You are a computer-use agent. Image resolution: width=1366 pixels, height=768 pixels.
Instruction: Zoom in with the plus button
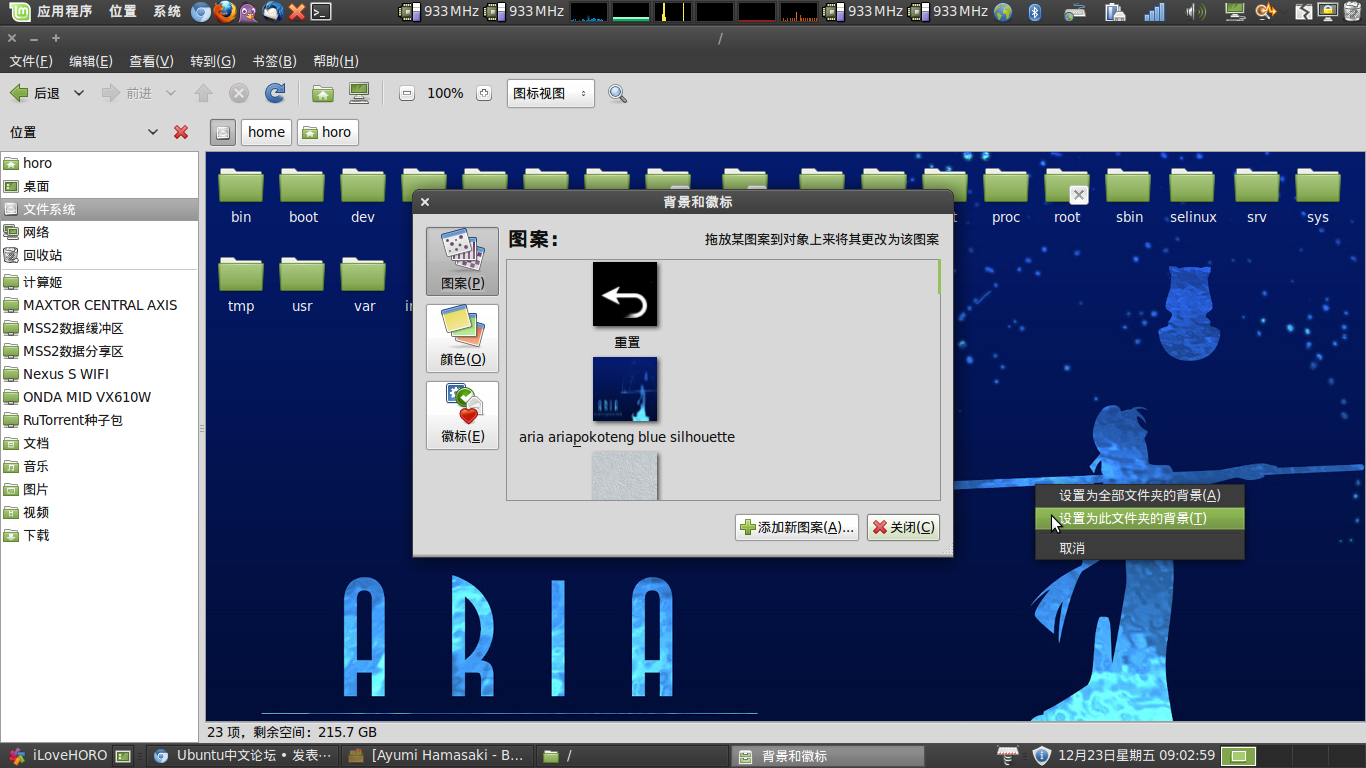tap(484, 93)
